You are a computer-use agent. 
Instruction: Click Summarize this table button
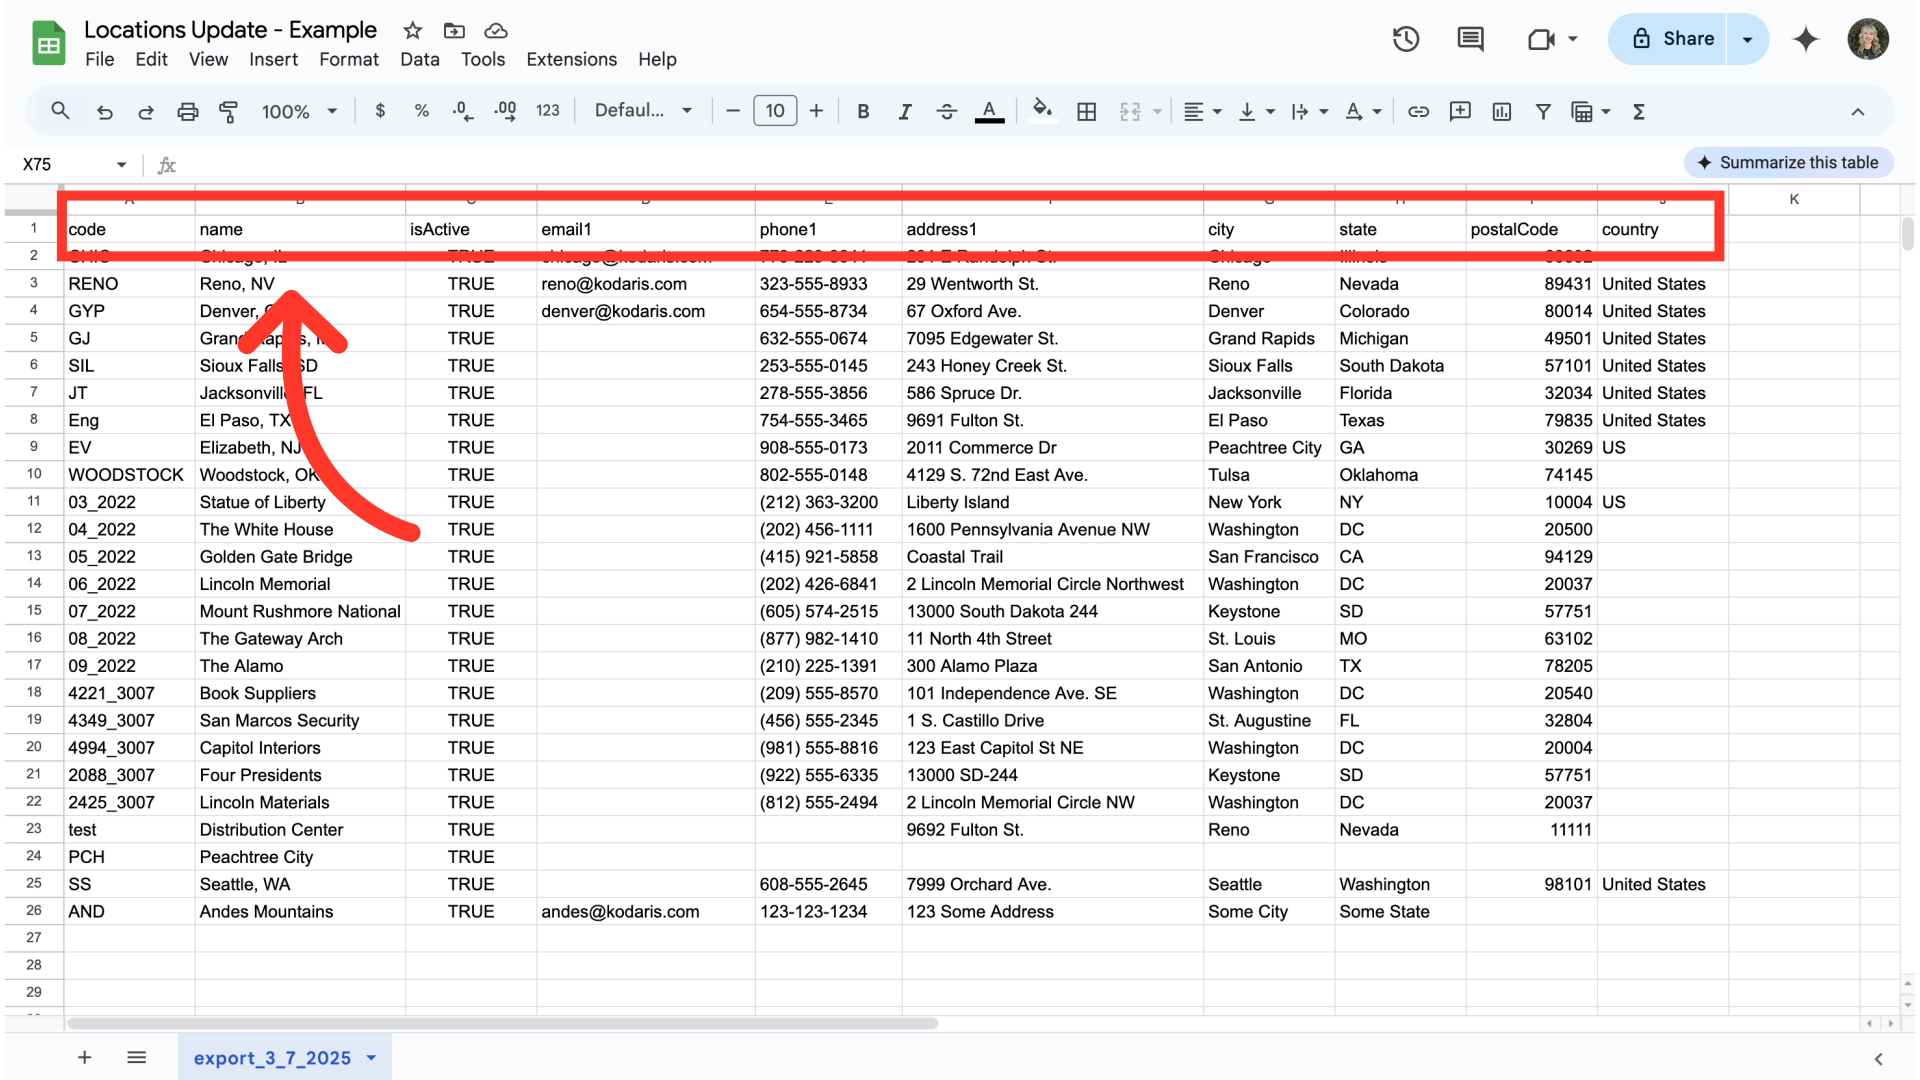[x=1788, y=163]
